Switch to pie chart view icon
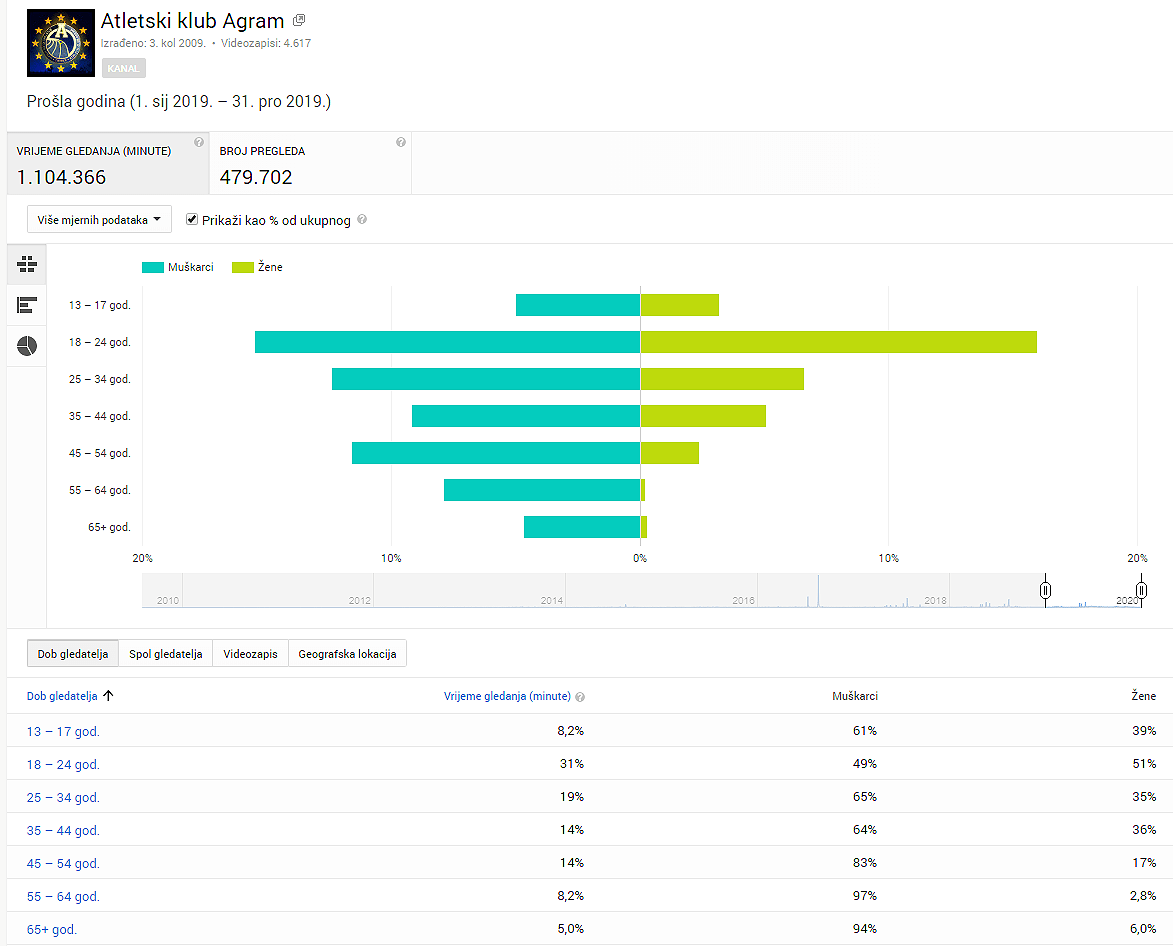This screenshot has height=946, width=1173. click(27, 346)
